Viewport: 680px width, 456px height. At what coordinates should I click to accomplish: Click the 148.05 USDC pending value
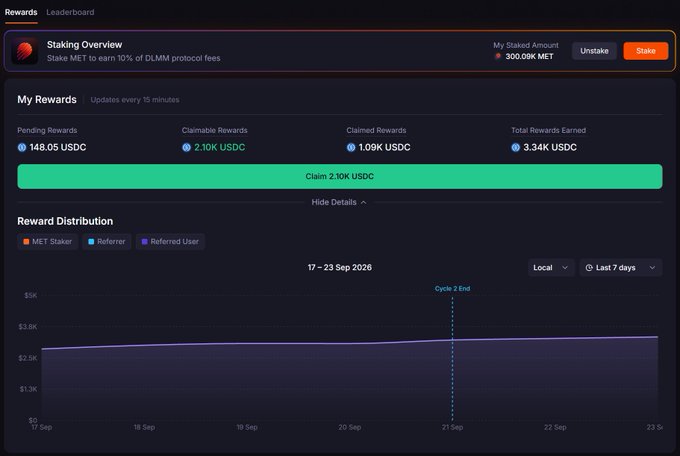pyautogui.click(x=58, y=148)
